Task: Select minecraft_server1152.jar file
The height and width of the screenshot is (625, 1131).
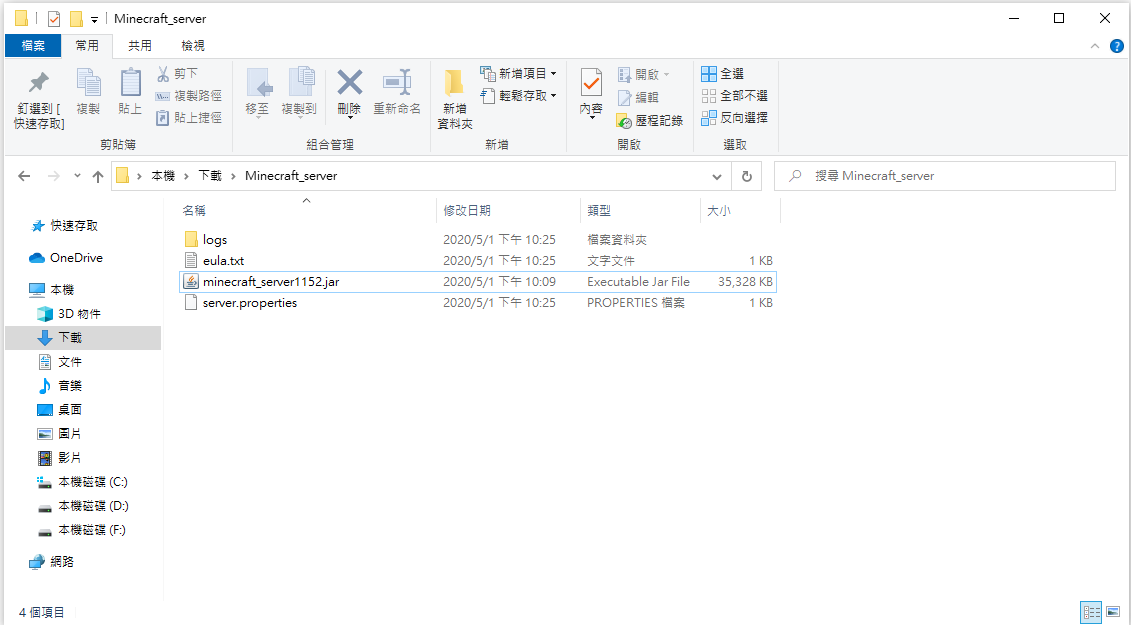Action: tap(478, 281)
